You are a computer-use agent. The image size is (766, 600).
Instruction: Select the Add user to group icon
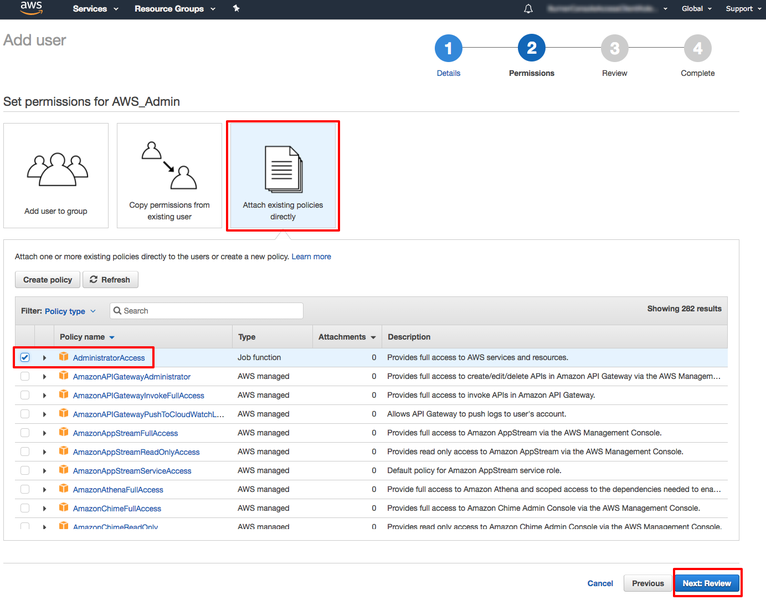[57, 169]
